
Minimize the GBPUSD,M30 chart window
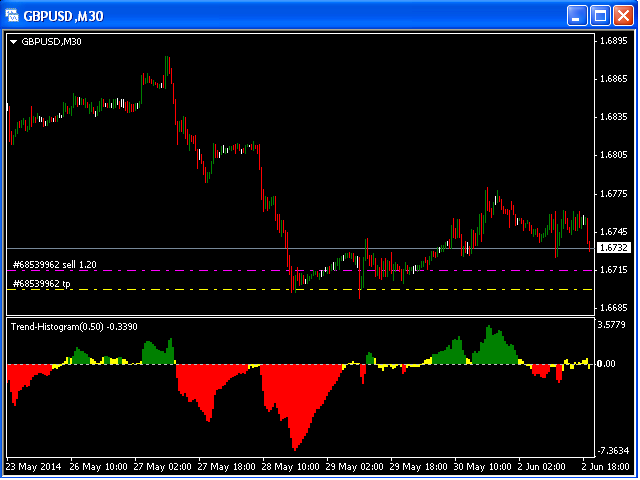pyautogui.click(x=577, y=16)
